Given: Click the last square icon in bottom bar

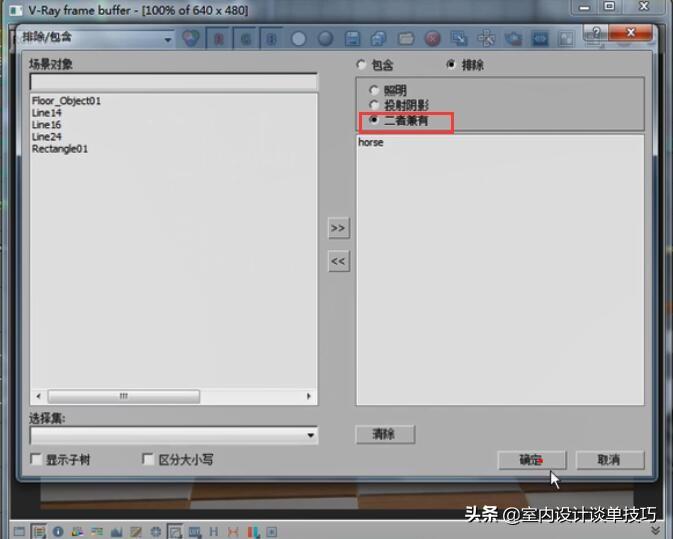Looking at the screenshot, I should coord(272,532).
